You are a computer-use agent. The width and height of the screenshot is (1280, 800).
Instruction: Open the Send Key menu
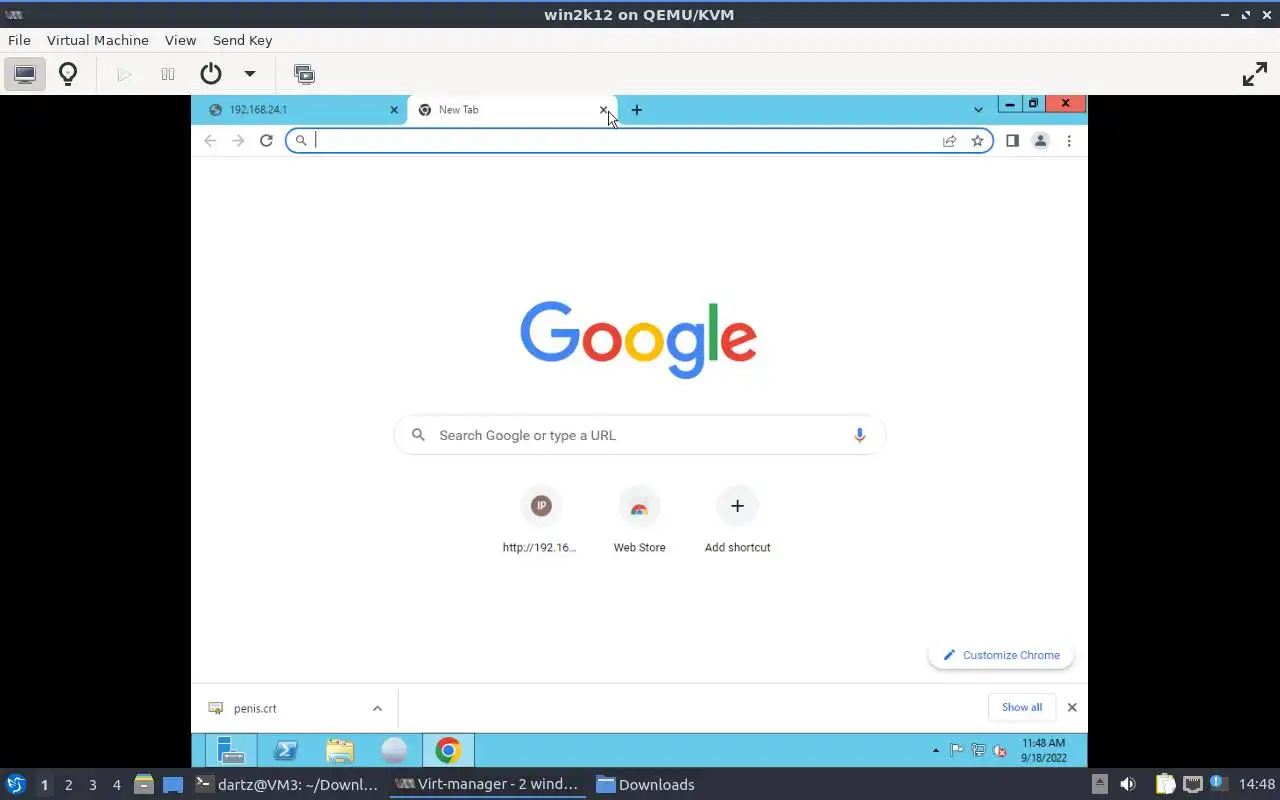pyautogui.click(x=242, y=40)
